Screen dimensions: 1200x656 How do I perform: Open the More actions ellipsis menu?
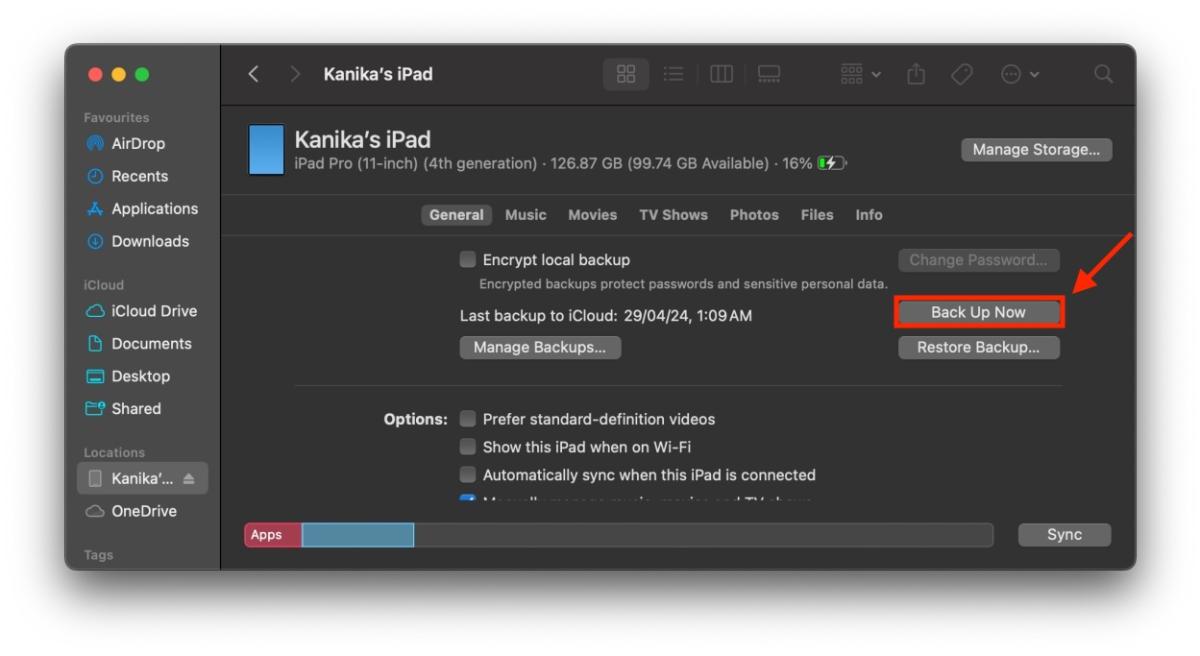tap(1013, 73)
